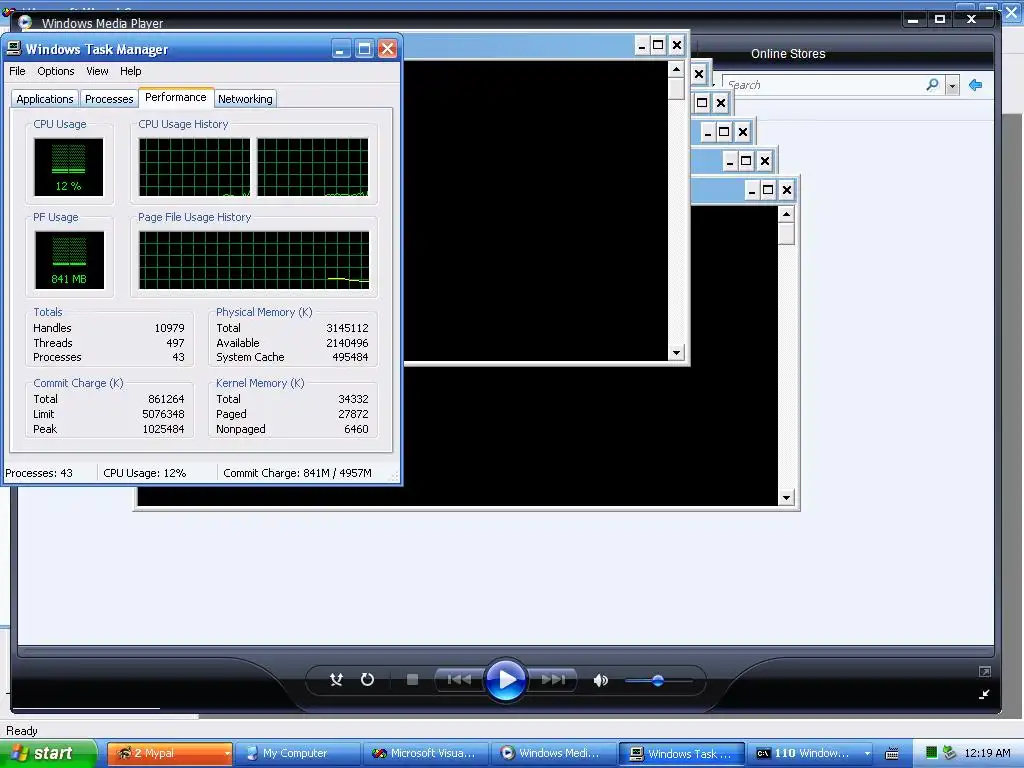Open the Start menu

click(48, 753)
